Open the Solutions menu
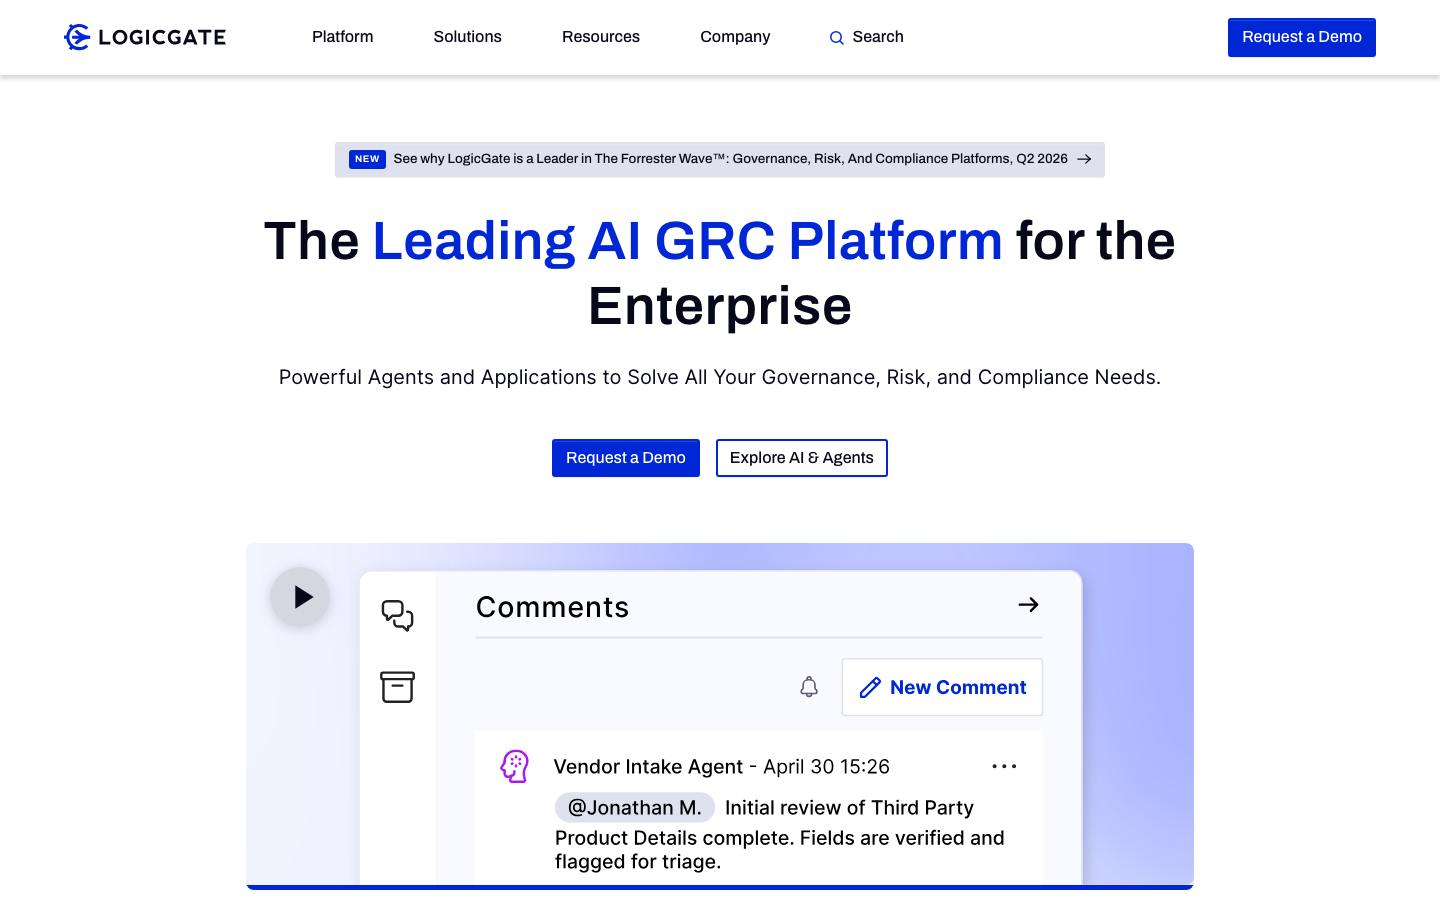1440x900 pixels. (x=467, y=37)
